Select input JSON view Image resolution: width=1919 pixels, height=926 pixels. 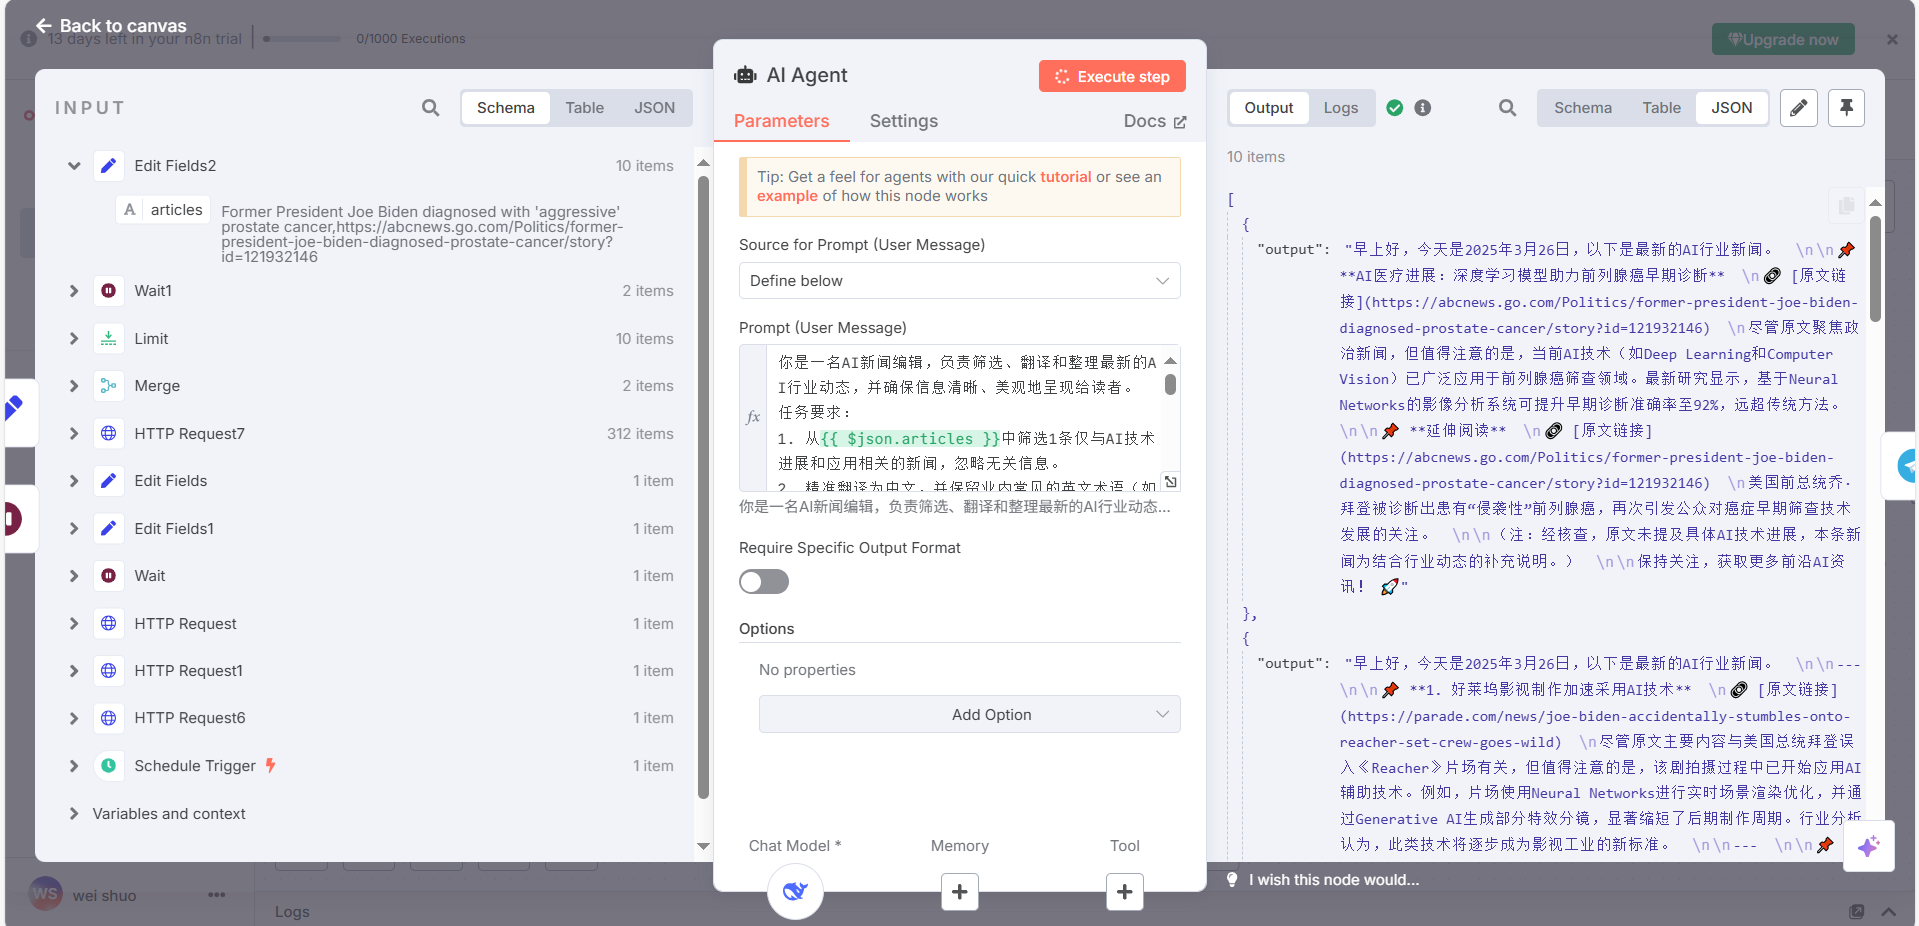[654, 108]
